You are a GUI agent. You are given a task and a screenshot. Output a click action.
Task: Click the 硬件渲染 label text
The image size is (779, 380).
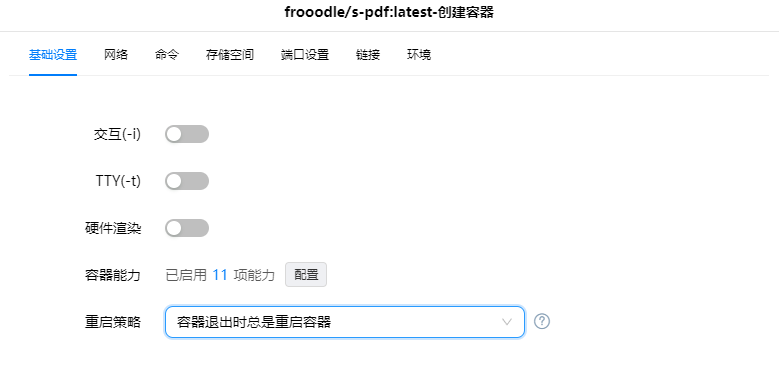(113, 228)
